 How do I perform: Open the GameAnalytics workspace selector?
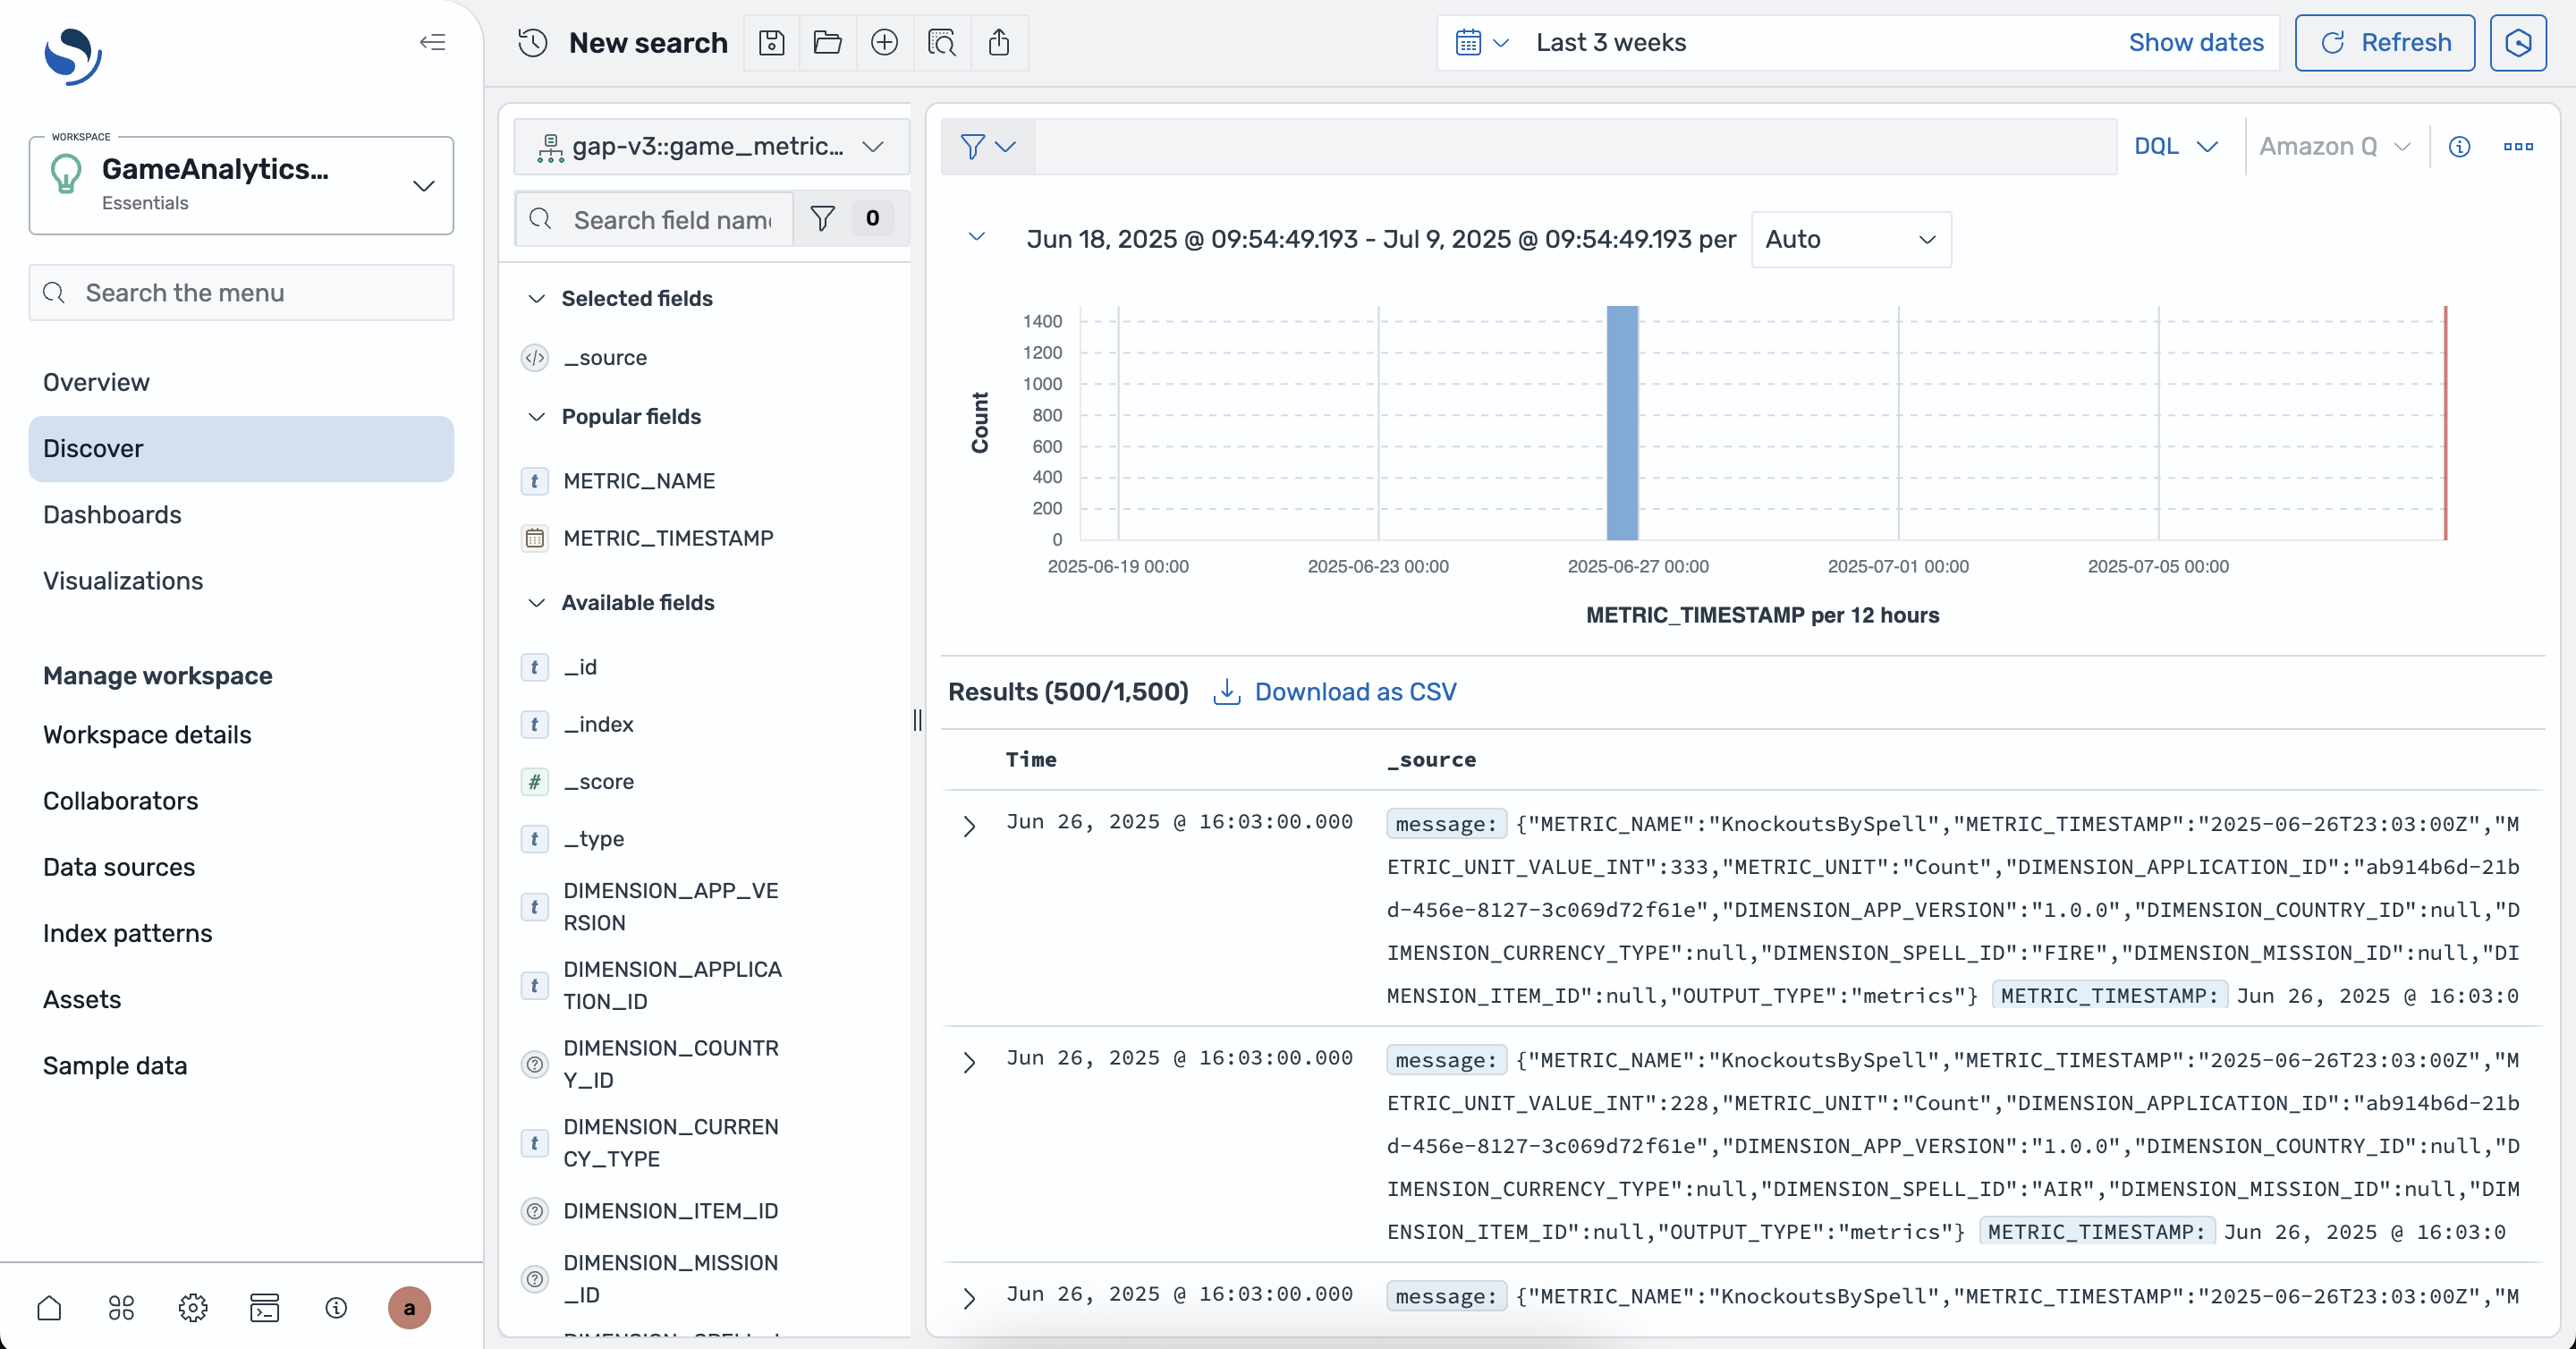[x=241, y=185]
